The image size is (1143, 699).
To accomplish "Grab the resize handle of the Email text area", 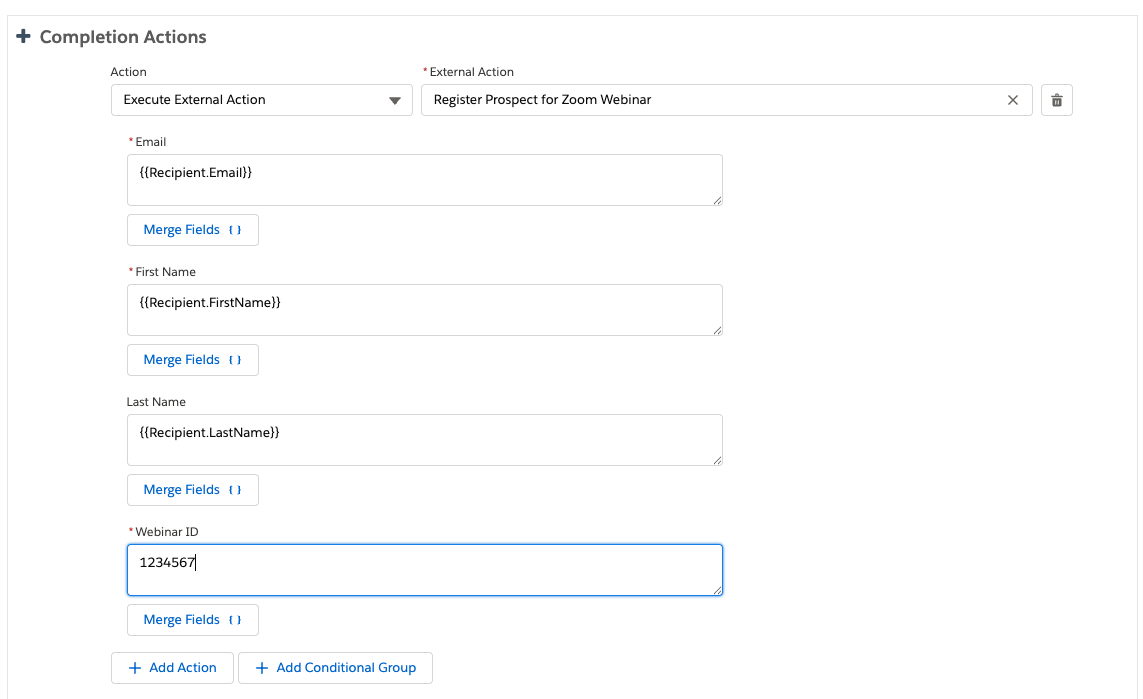I will pos(717,200).
